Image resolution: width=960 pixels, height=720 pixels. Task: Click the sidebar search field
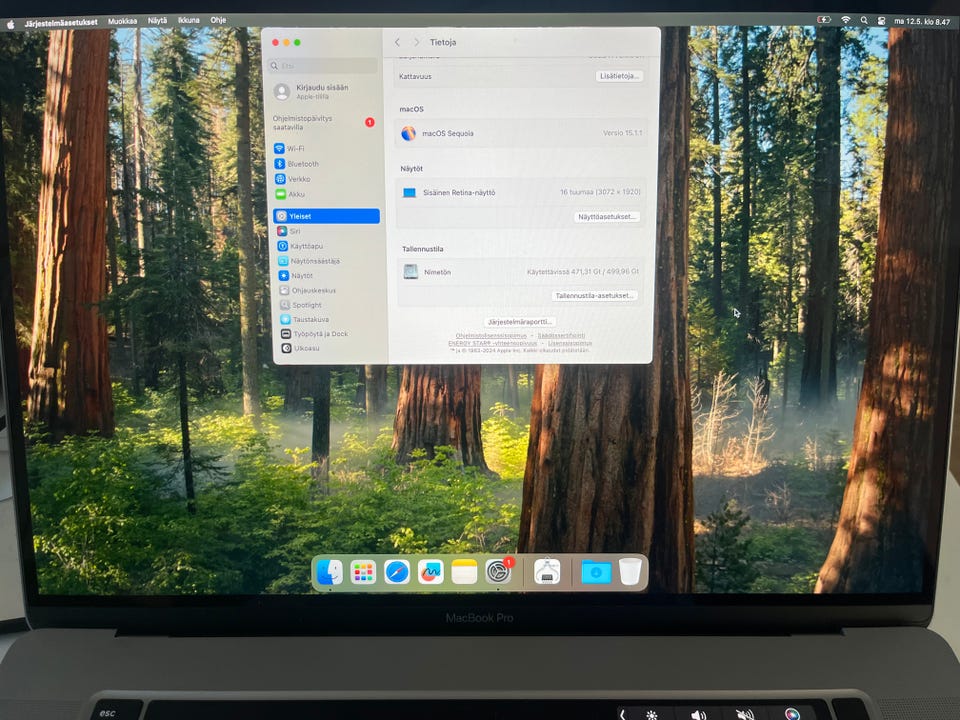click(x=323, y=66)
